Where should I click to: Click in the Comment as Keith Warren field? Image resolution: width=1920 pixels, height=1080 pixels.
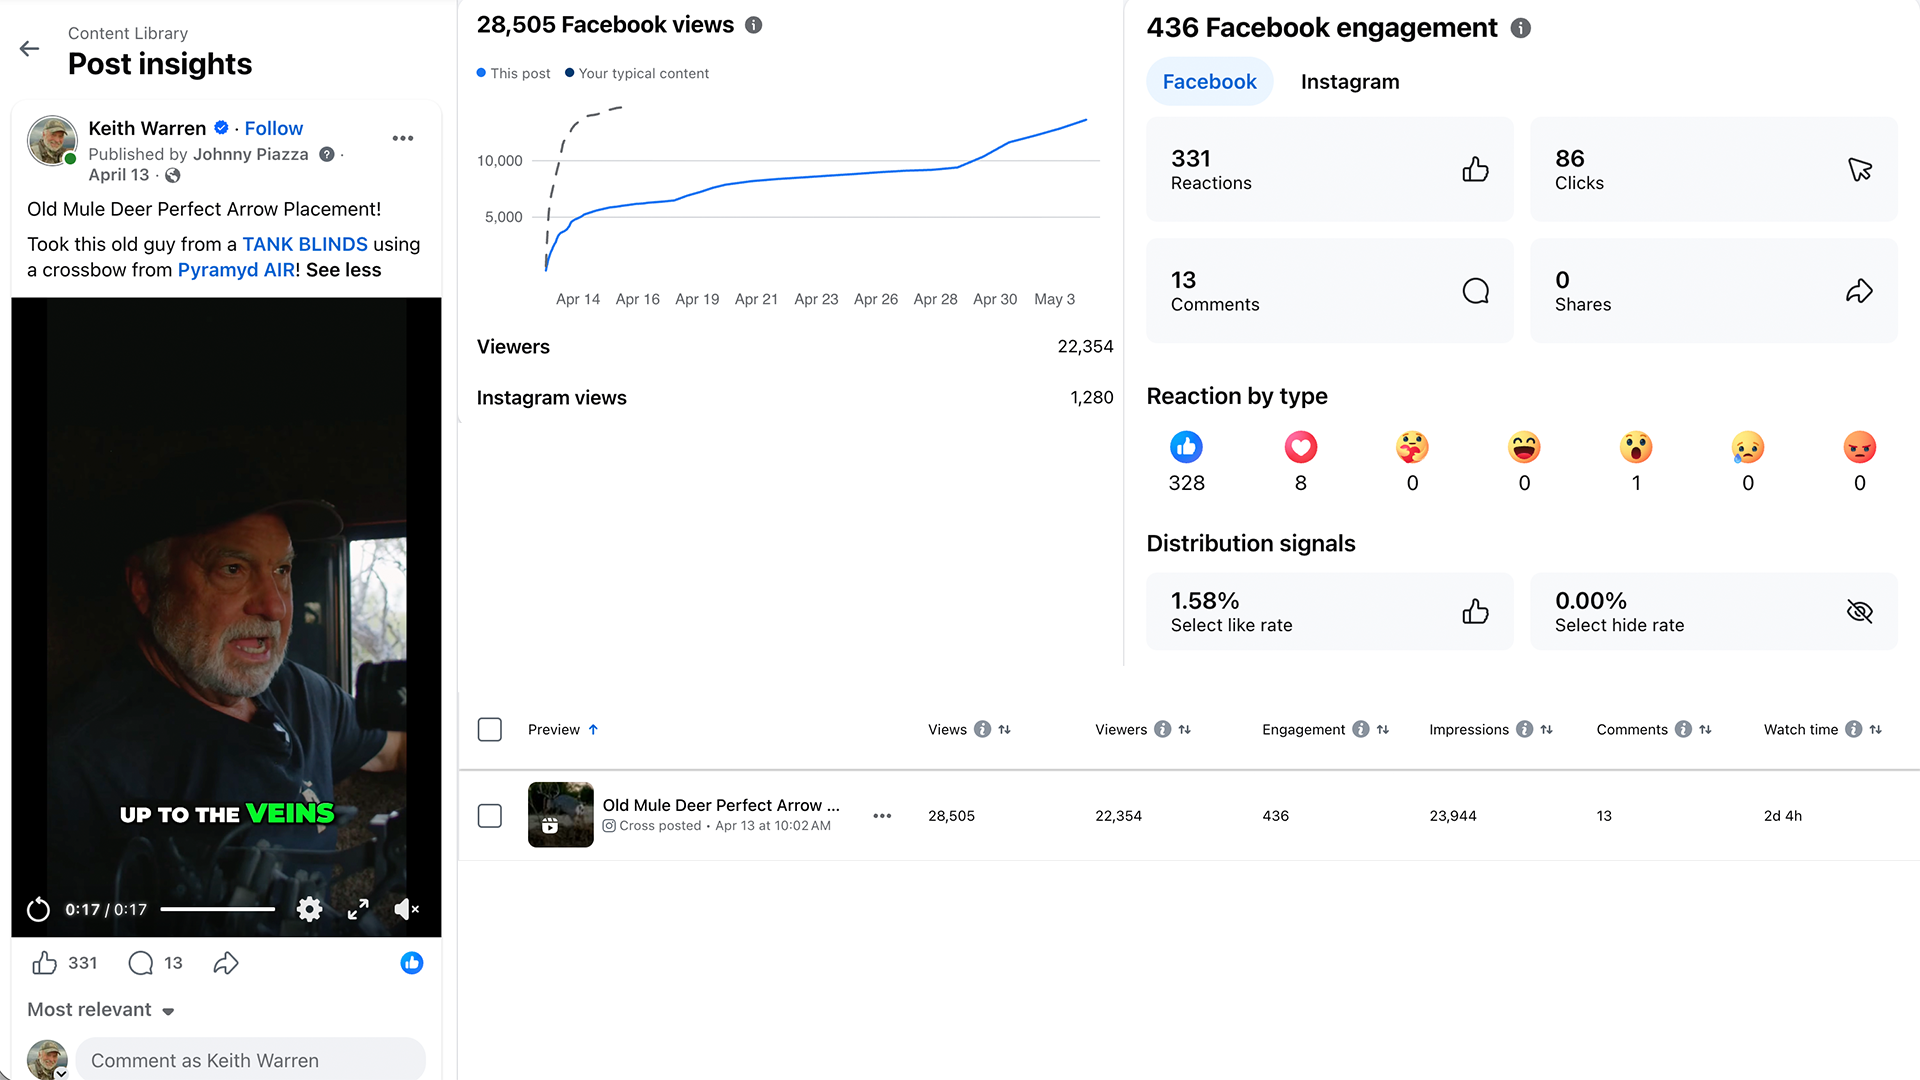click(x=250, y=1060)
